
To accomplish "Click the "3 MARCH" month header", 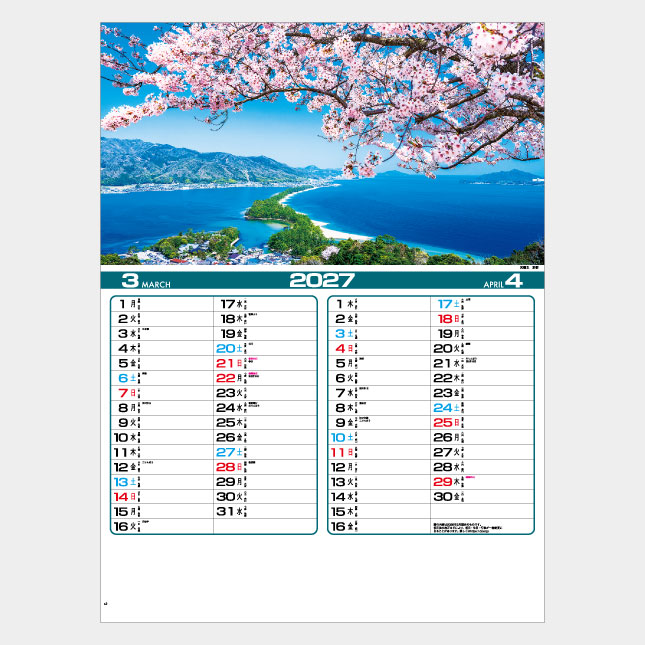I will (145, 280).
